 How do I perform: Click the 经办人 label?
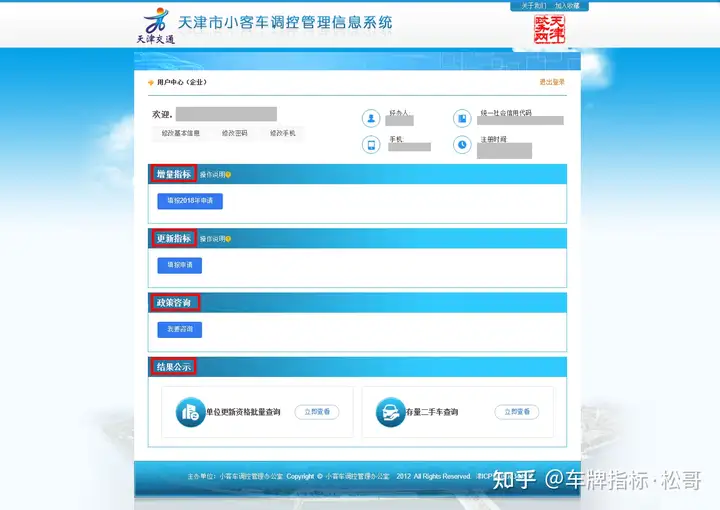(x=400, y=112)
